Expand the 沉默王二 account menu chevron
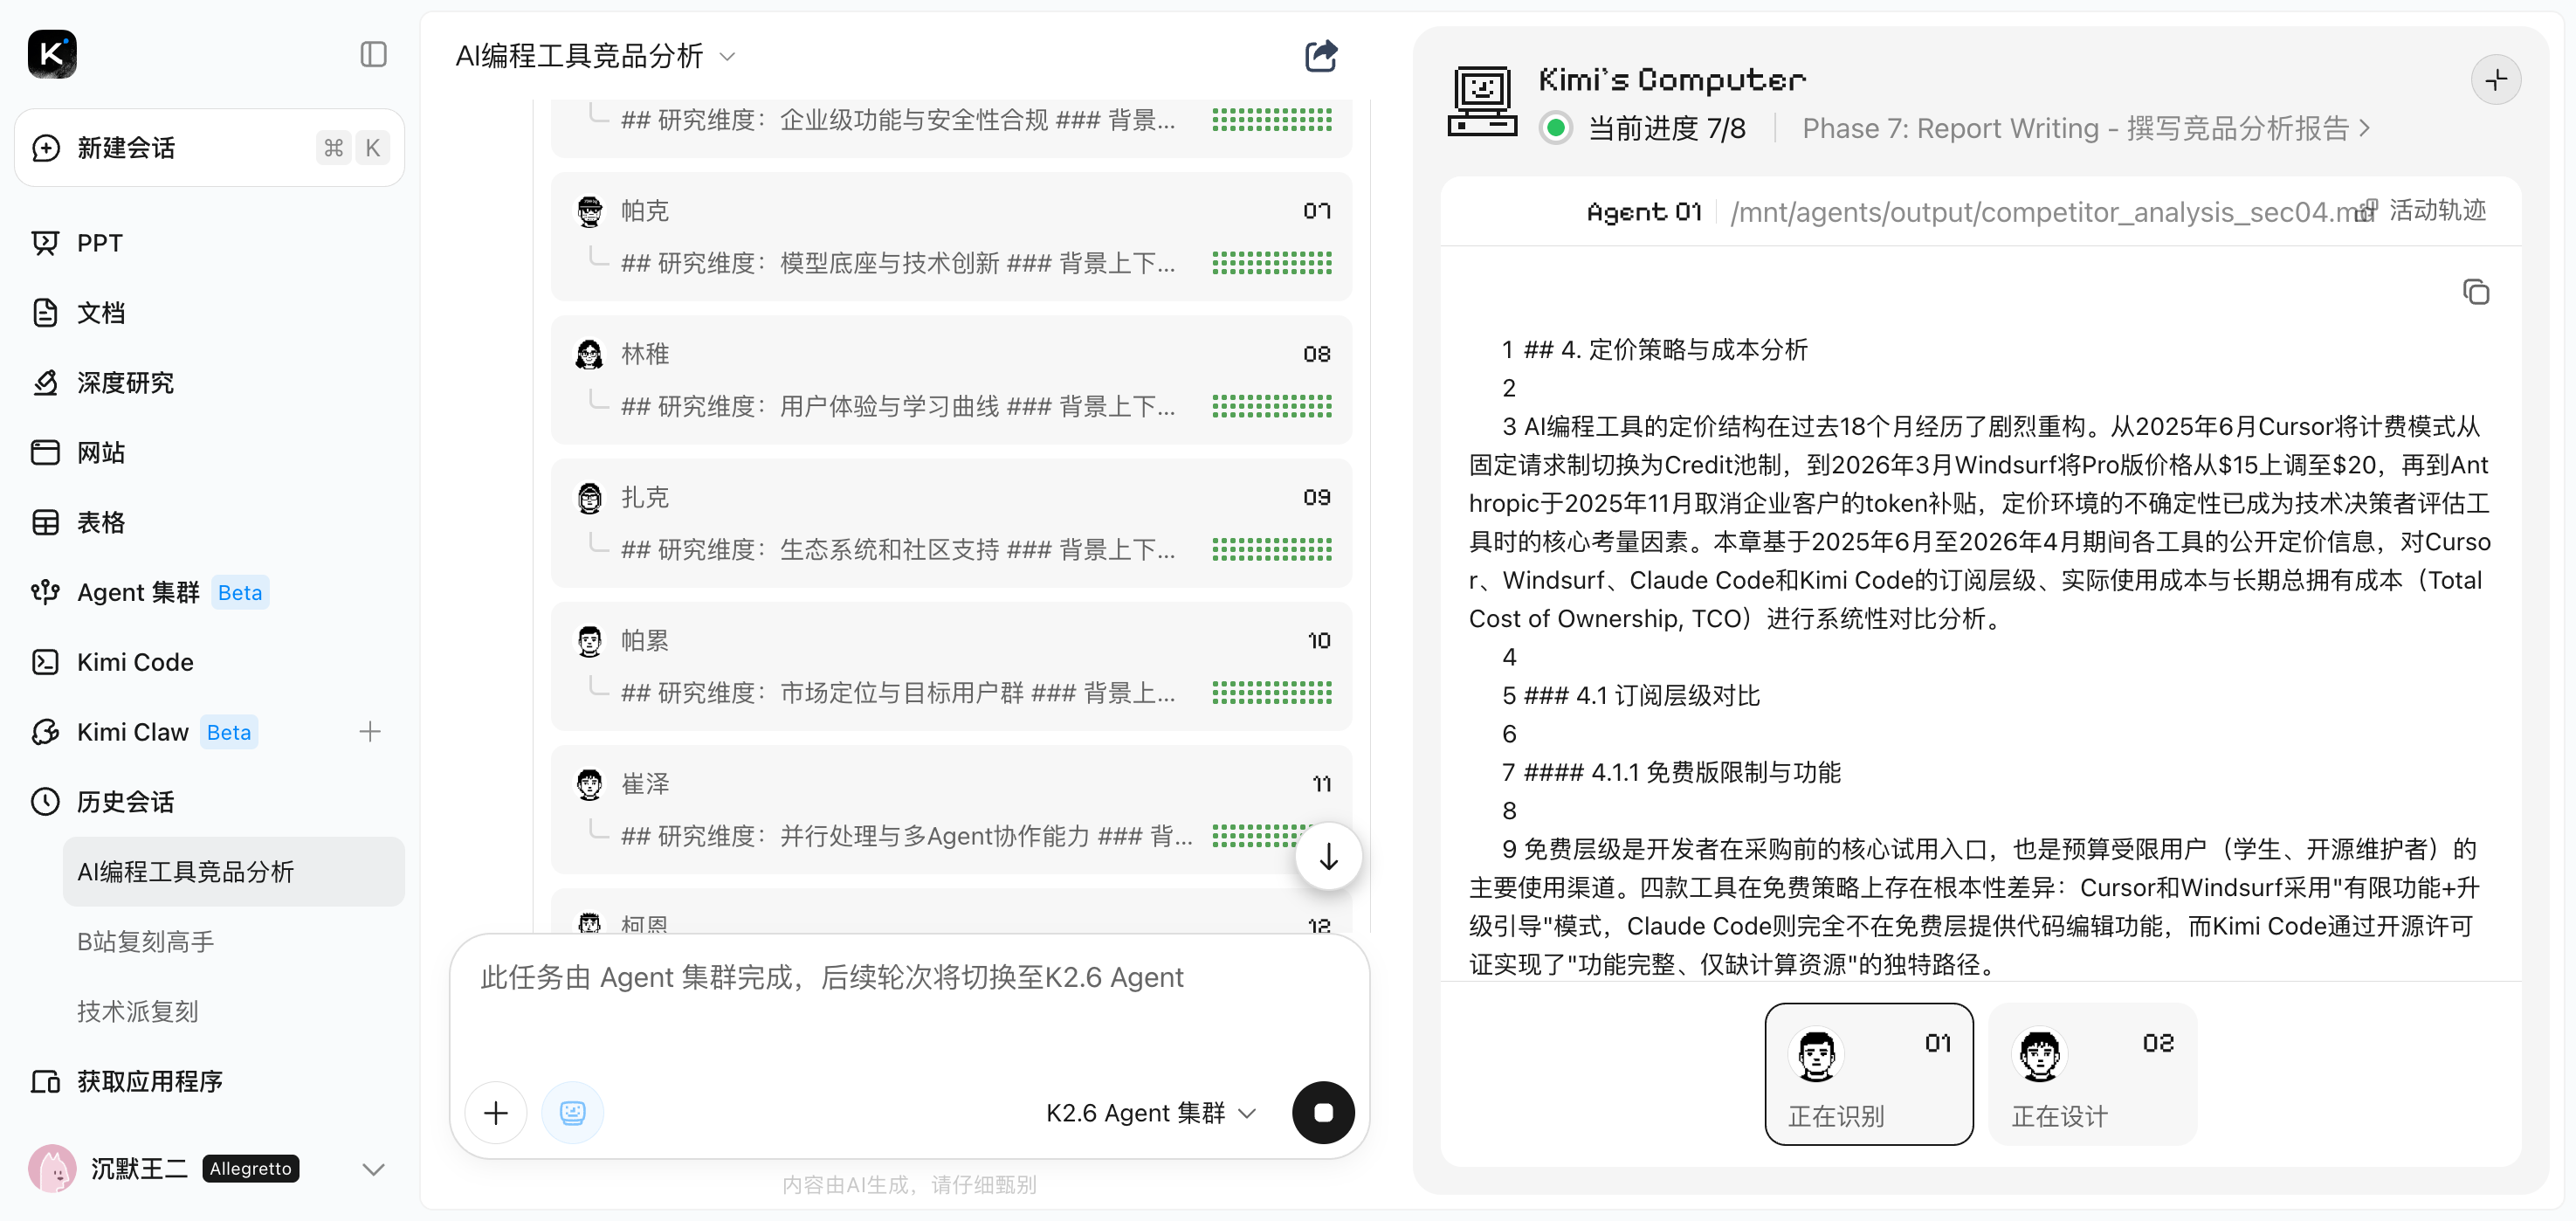2576x1221 pixels. [x=373, y=1168]
